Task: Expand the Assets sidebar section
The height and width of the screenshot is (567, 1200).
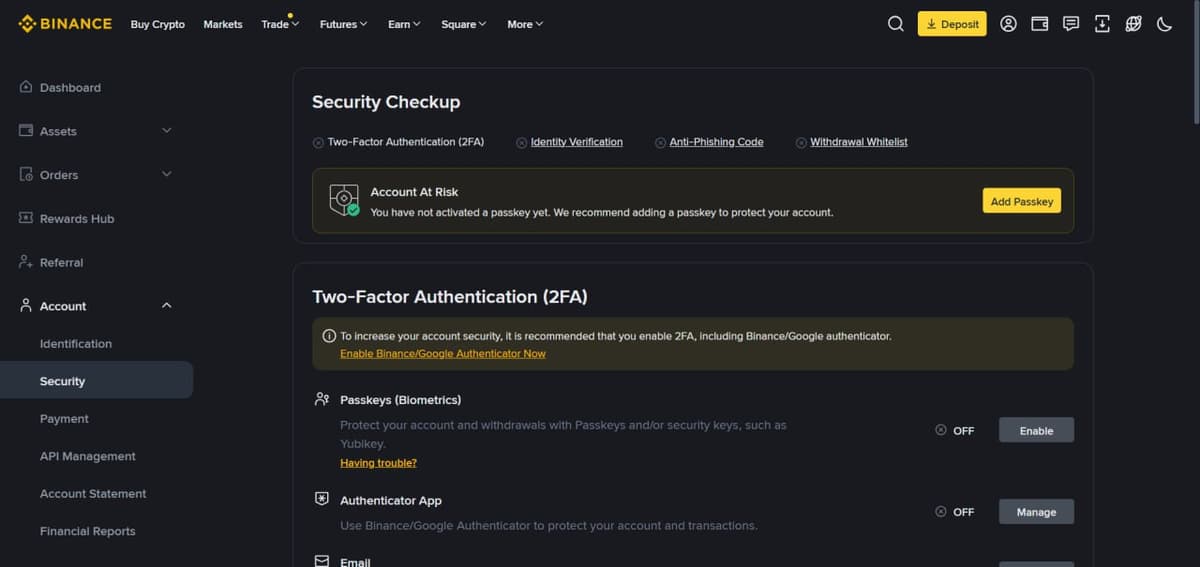Action: 166,130
